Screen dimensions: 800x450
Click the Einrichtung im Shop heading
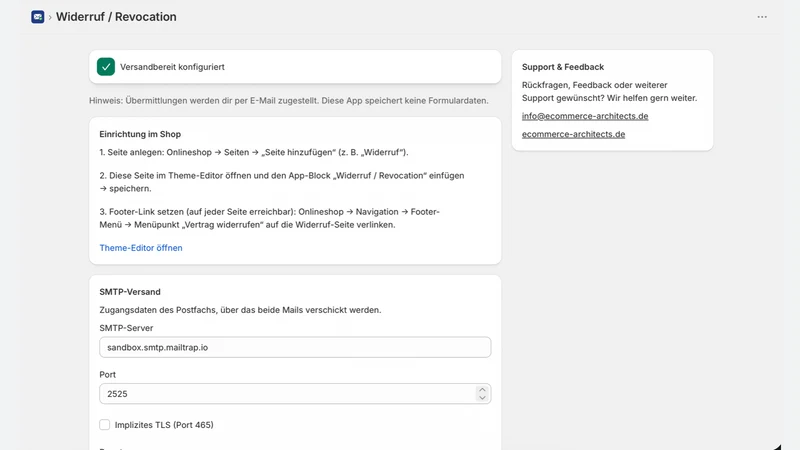click(x=140, y=134)
